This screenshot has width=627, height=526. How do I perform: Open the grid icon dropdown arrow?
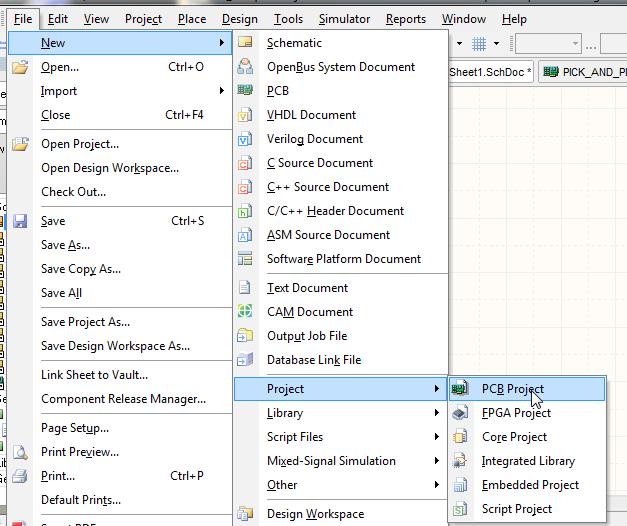(497, 43)
